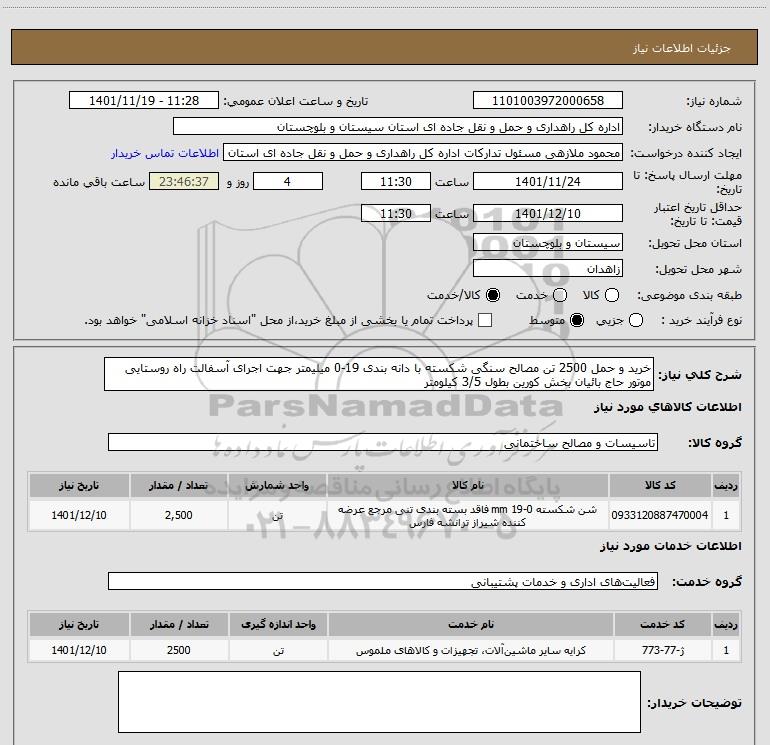Click goods code cell 0933120887470004
The width and height of the screenshot is (770, 745).
pyautogui.click(x=660, y=515)
